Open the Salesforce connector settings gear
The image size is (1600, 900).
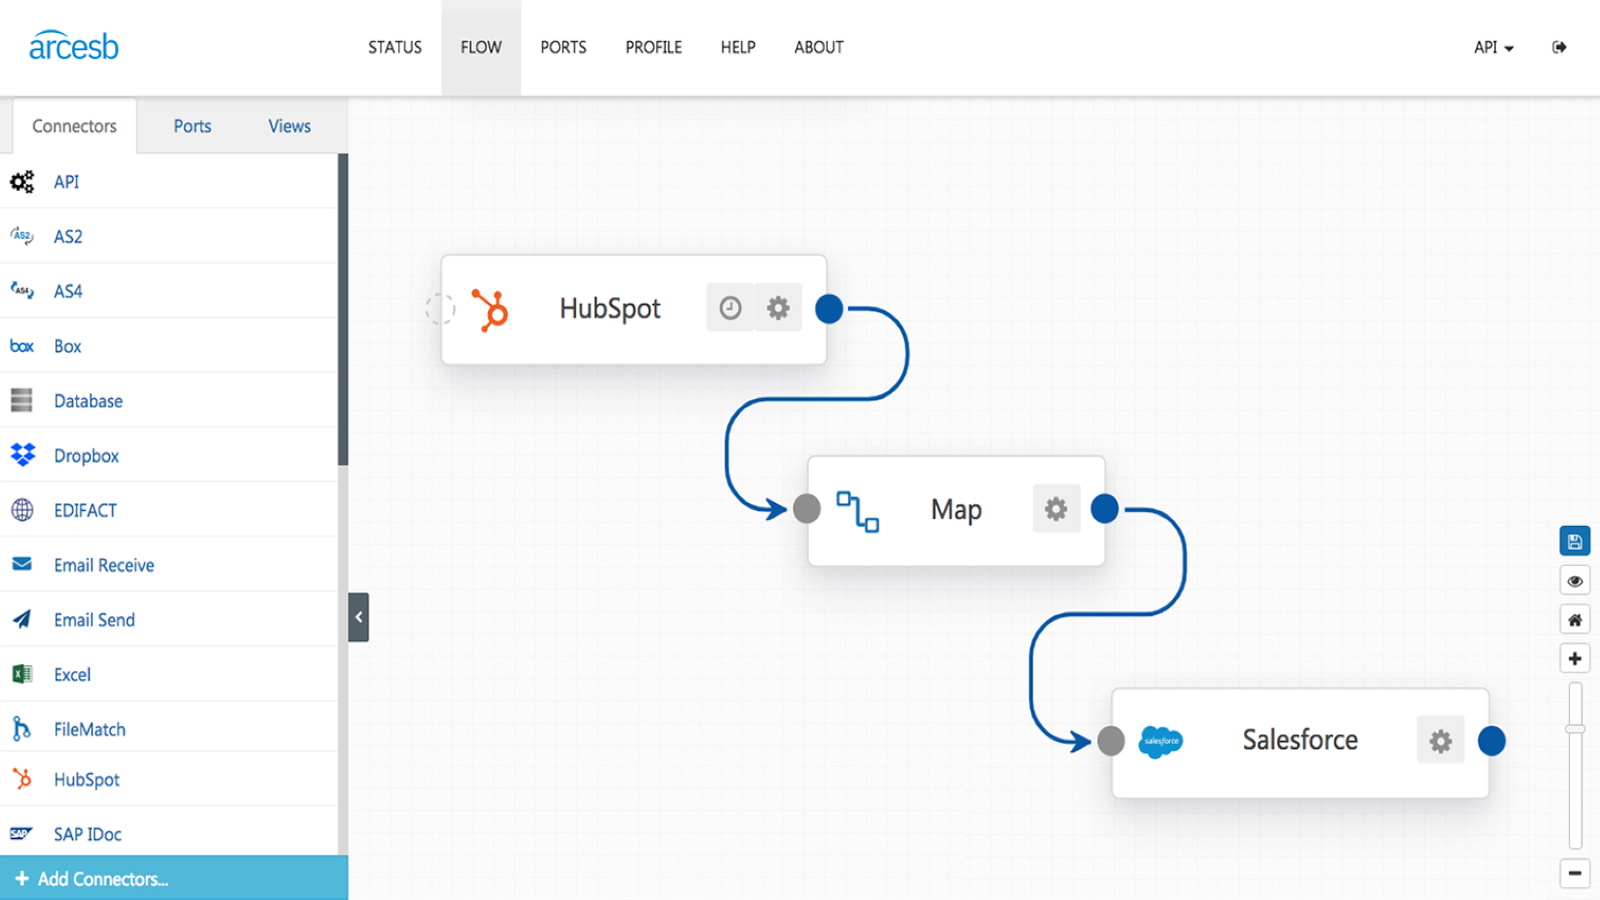point(1440,740)
